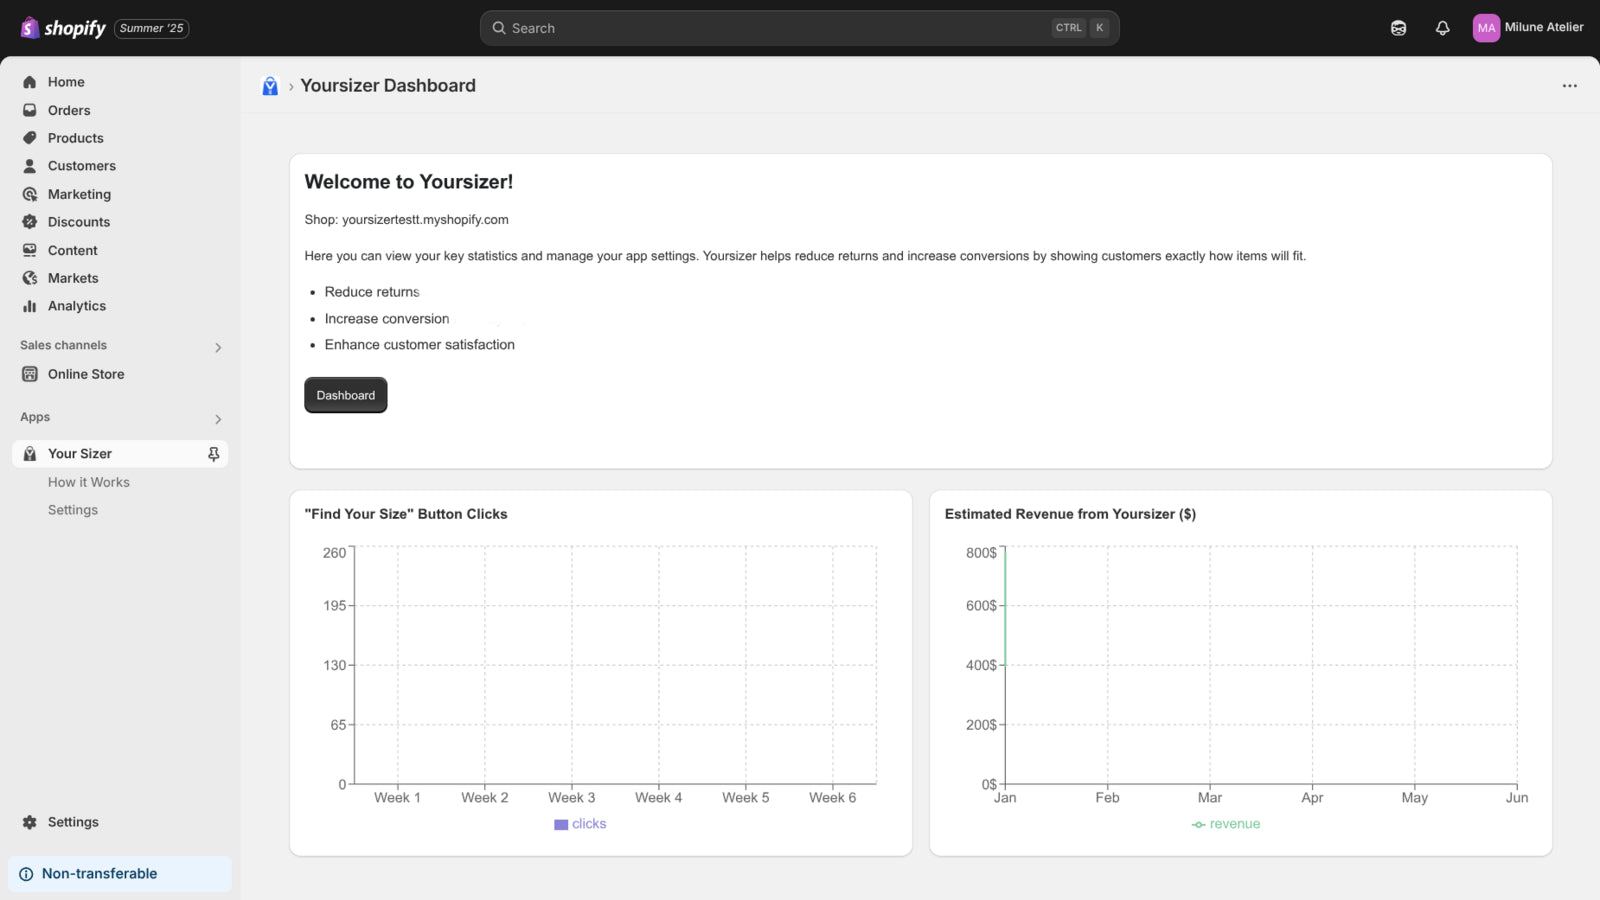Click the shop URL yoursizertestt.myshopify.com

point(425,220)
